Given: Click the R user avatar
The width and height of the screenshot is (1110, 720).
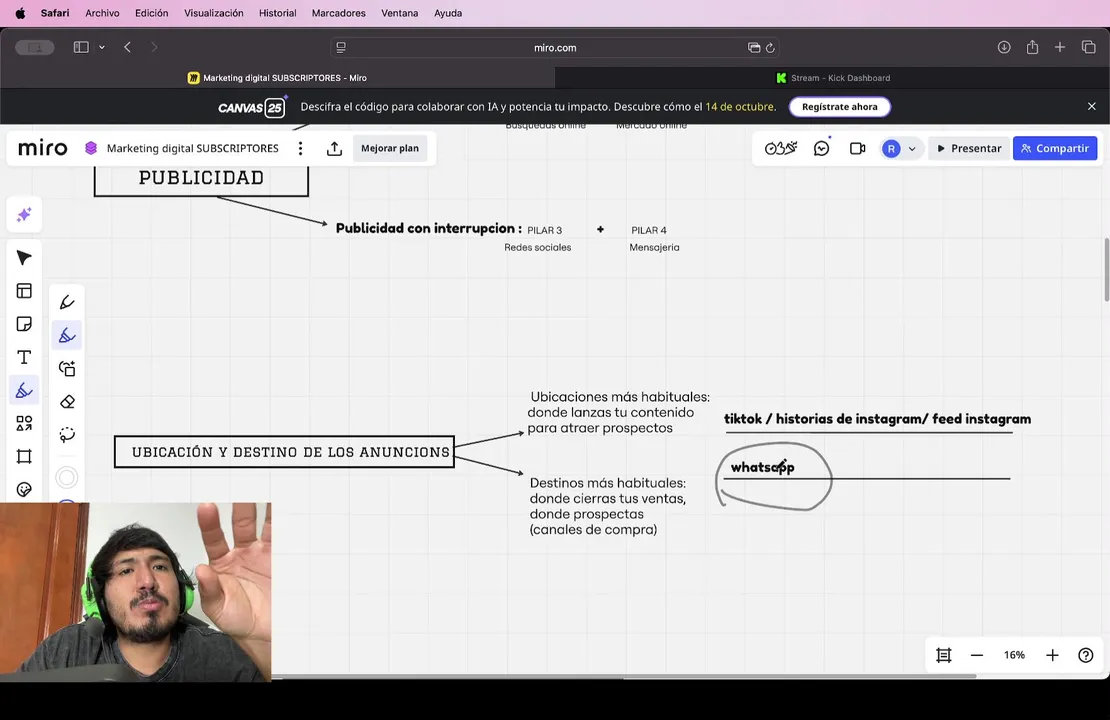Looking at the screenshot, I should 891,149.
